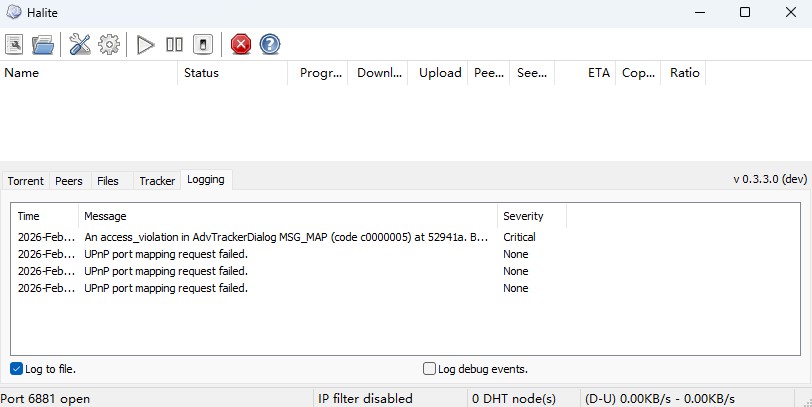Image resolution: width=812 pixels, height=407 pixels.
Task: Sort the log by the Severity column header
Action: [x=531, y=216]
